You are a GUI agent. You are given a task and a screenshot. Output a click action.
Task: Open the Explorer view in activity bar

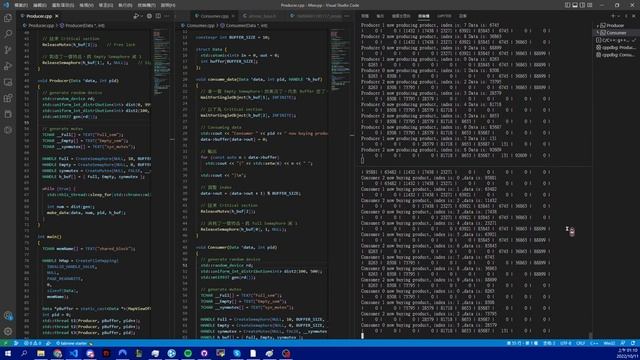coord(8,18)
